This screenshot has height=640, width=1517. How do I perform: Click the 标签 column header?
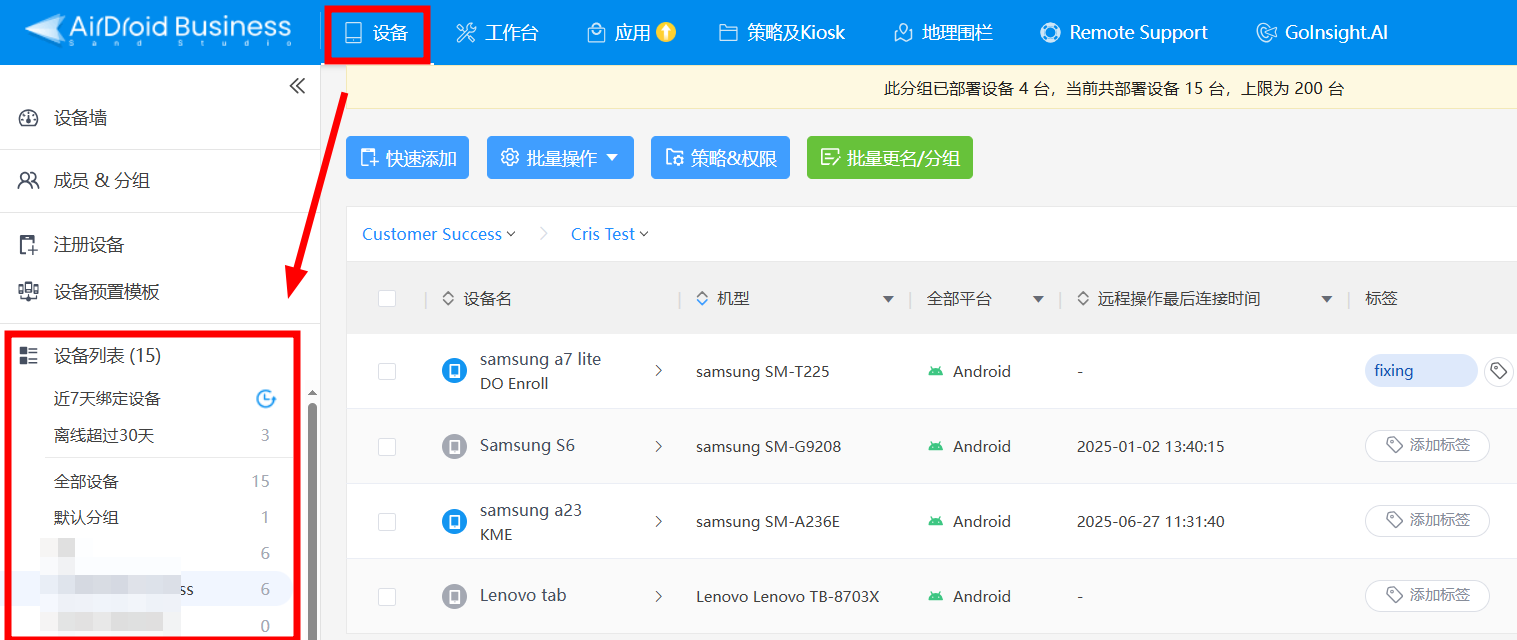point(1381,298)
